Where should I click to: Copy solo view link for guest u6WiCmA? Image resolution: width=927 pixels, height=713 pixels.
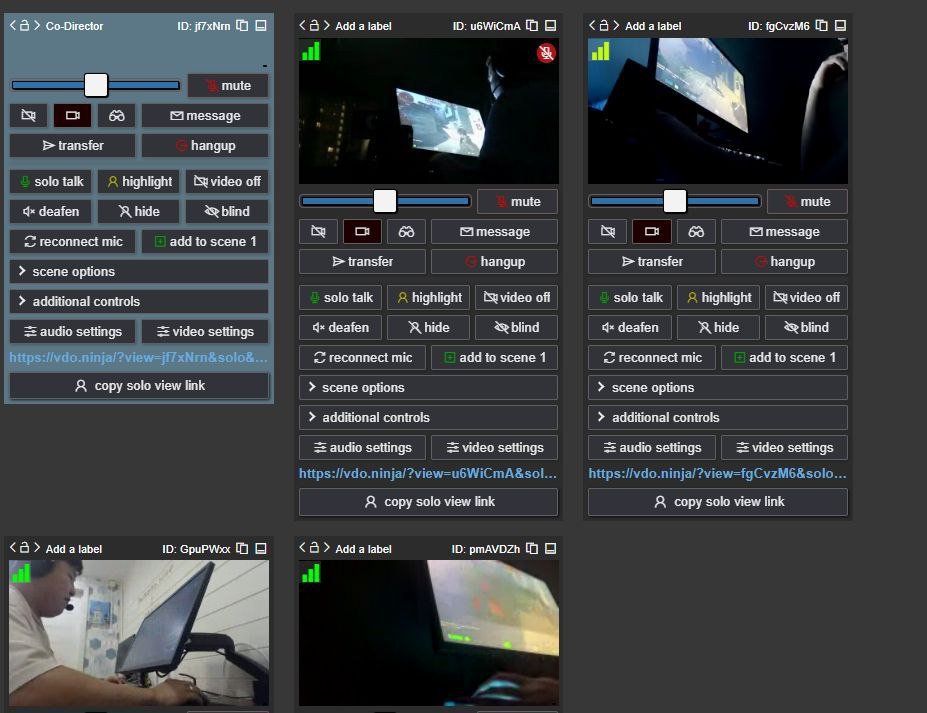(x=429, y=502)
